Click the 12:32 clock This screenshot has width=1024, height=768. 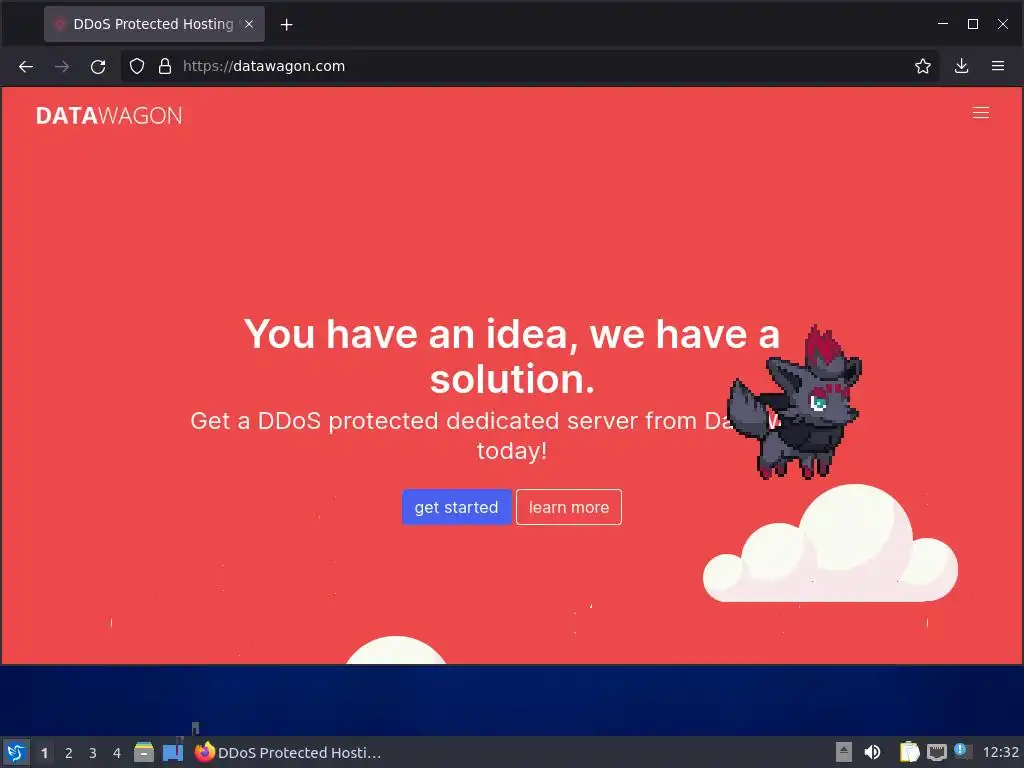[1000, 752]
